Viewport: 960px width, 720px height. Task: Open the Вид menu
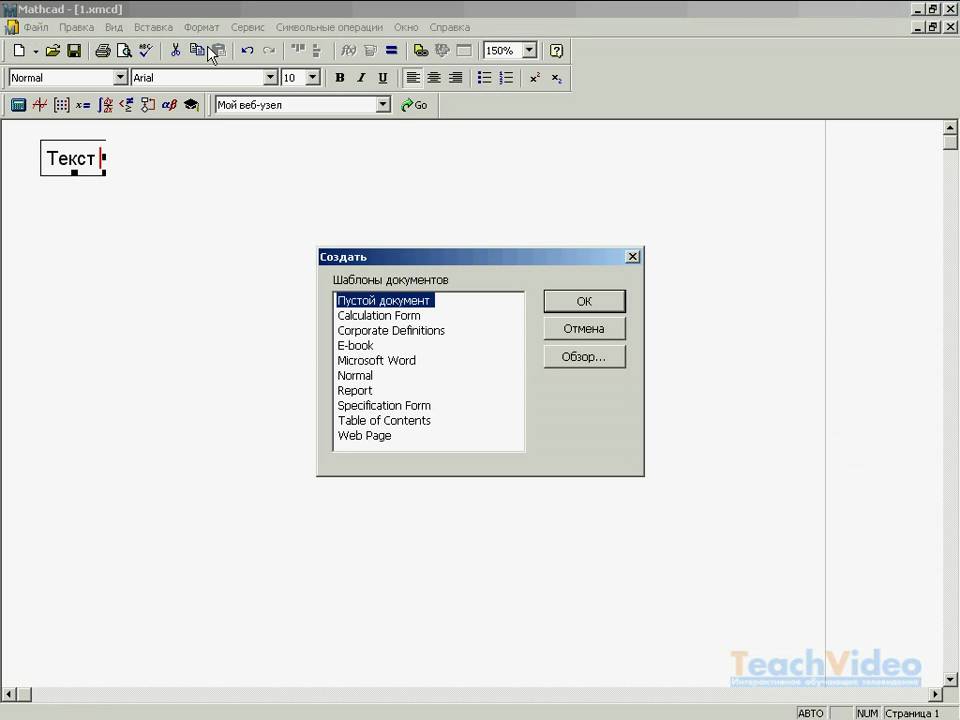click(114, 28)
